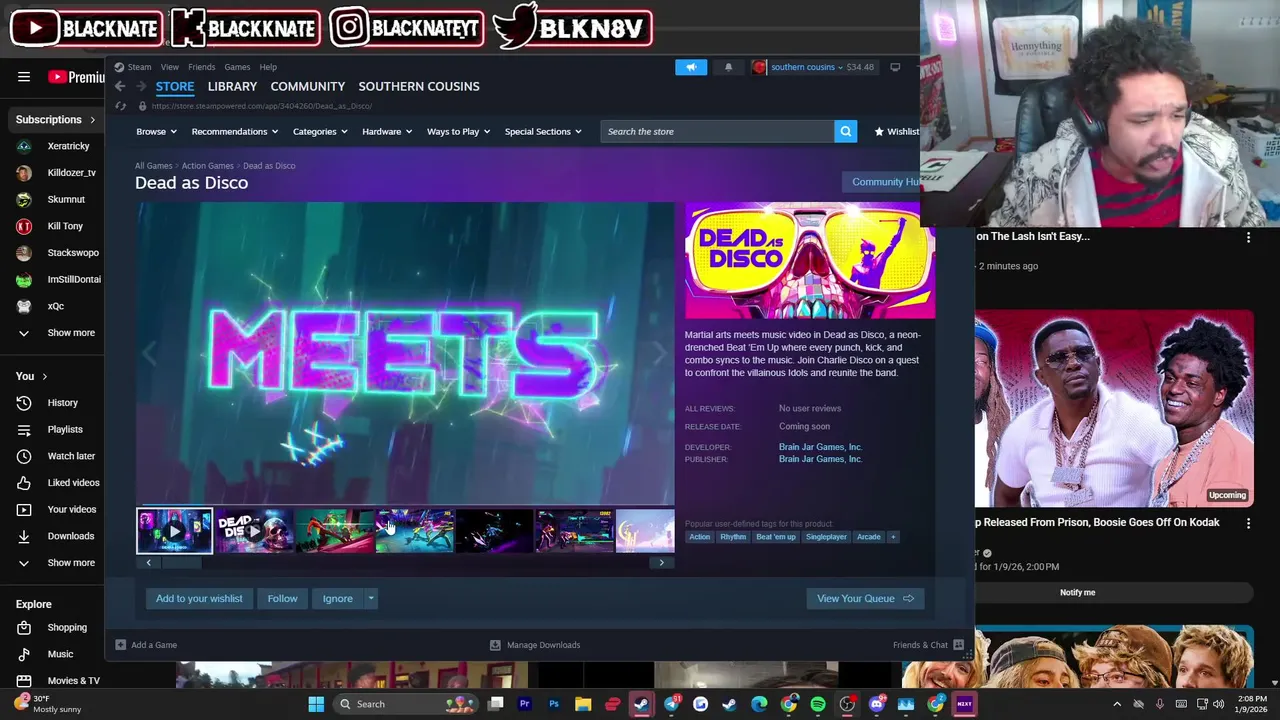Expand the Special Sections dropdown
This screenshot has width=1280, height=720.
(543, 132)
